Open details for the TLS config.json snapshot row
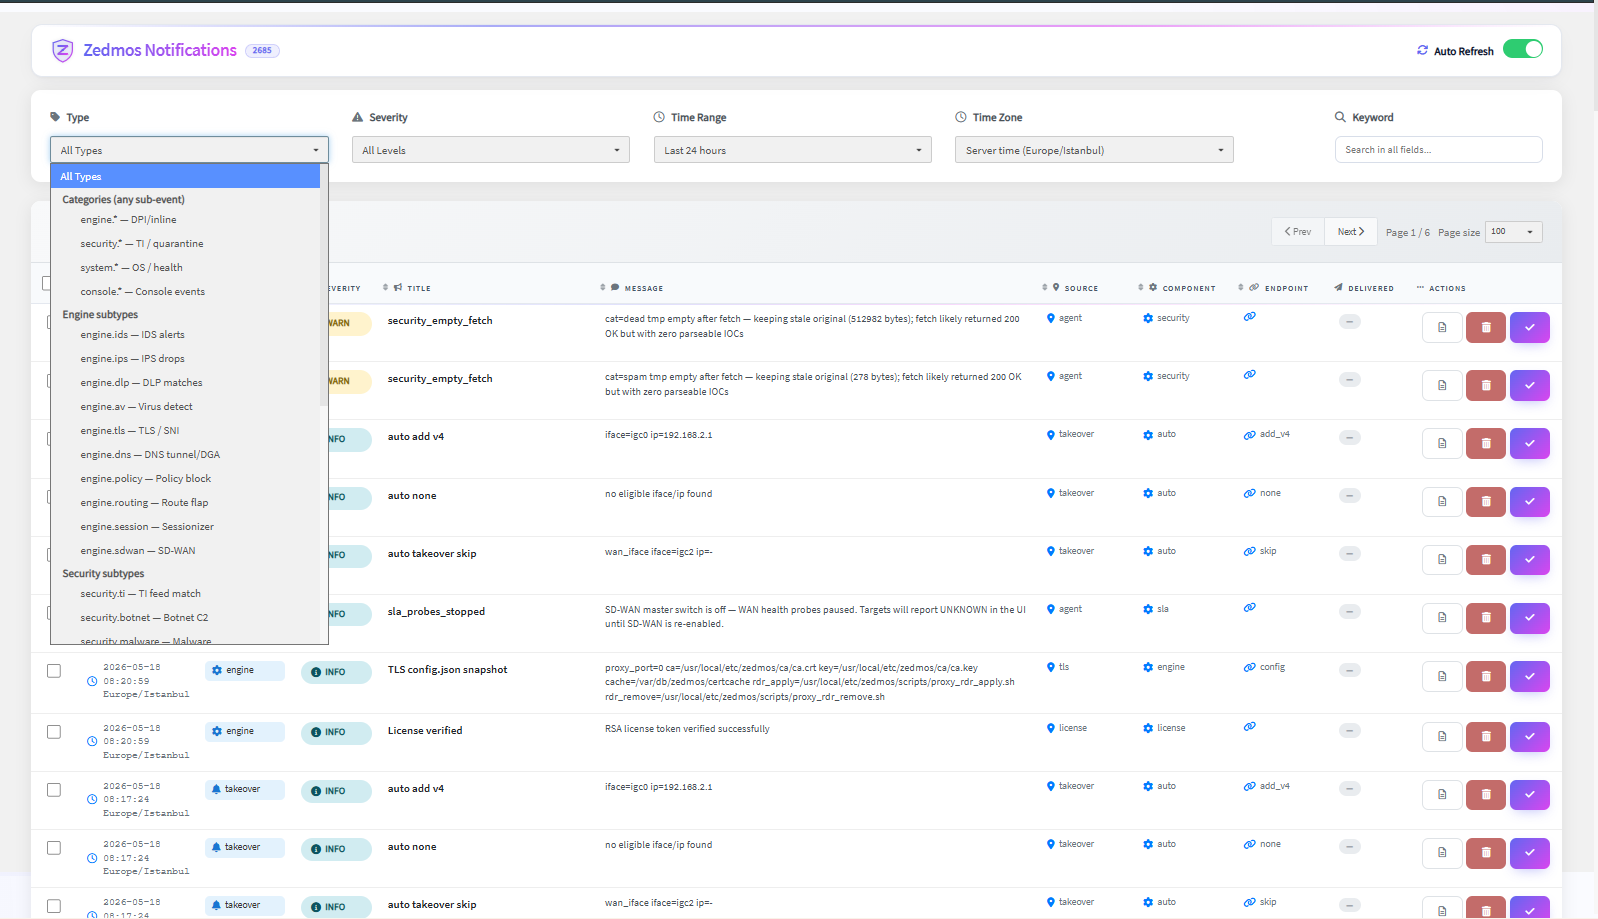 (1442, 676)
